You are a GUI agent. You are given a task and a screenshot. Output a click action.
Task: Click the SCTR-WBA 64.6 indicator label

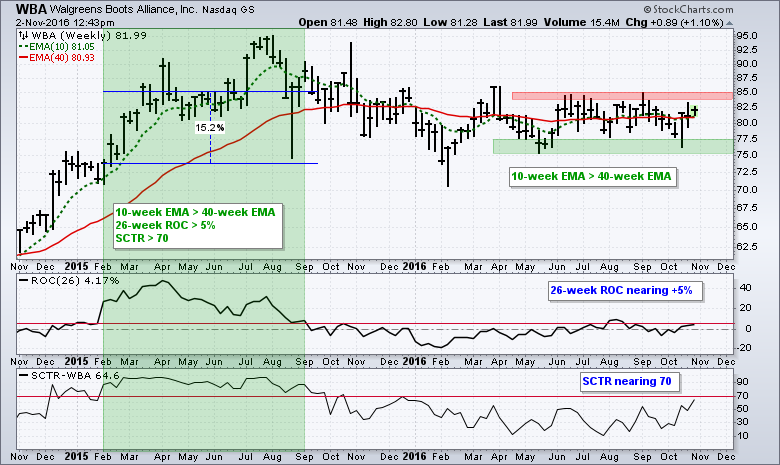pyautogui.click(x=75, y=375)
